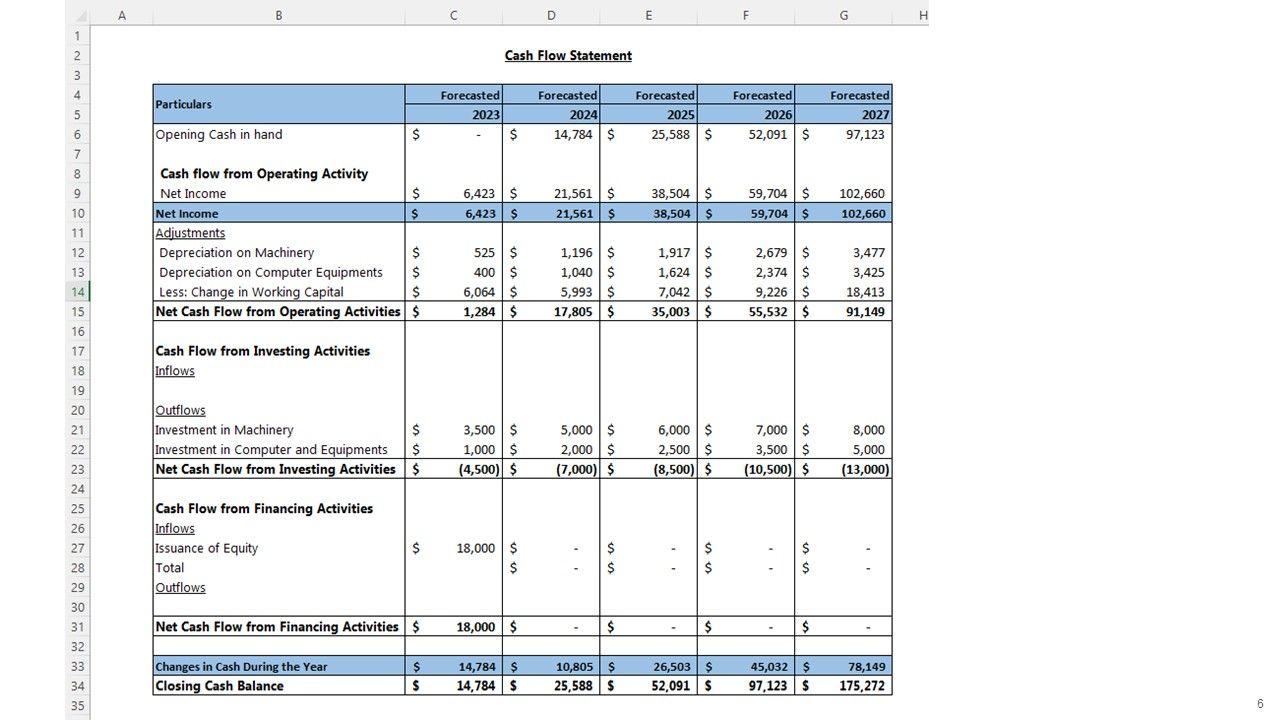Select row 14 header

click(x=77, y=292)
